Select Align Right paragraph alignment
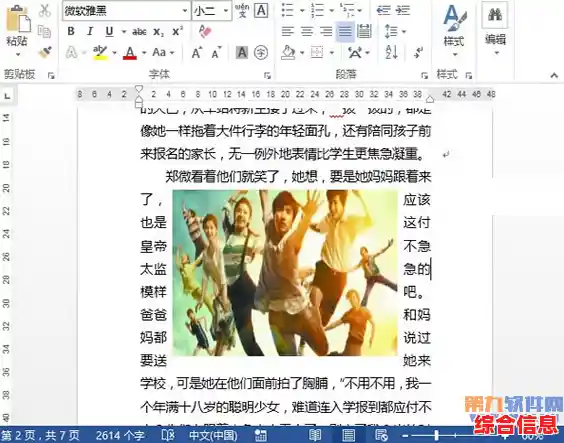This screenshot has height=443, width=564. 326,31
